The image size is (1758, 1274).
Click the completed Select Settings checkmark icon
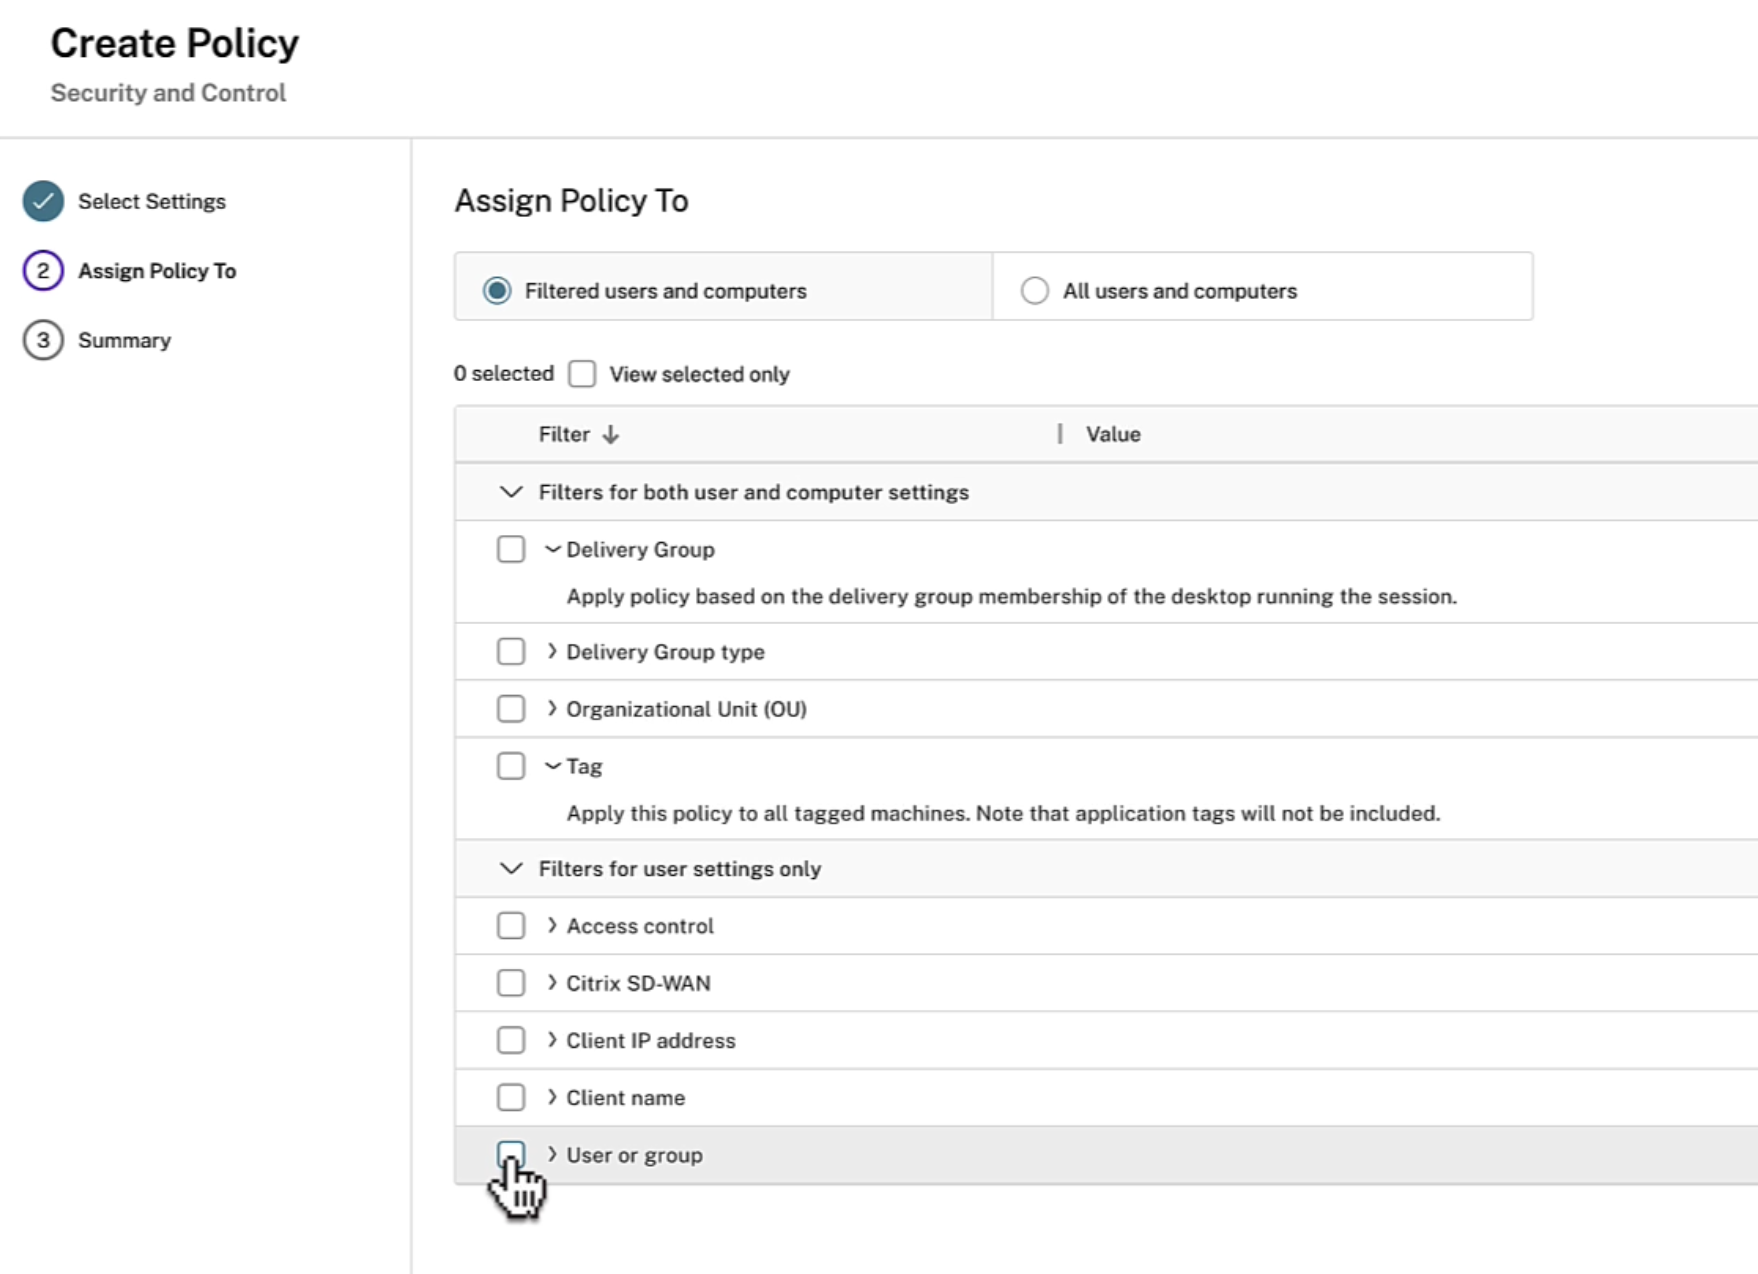43,201
